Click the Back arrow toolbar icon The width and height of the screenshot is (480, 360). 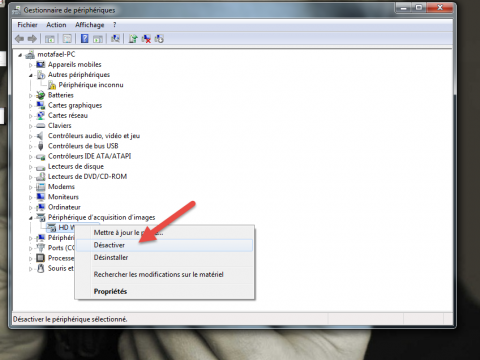(x=20, y=39)
